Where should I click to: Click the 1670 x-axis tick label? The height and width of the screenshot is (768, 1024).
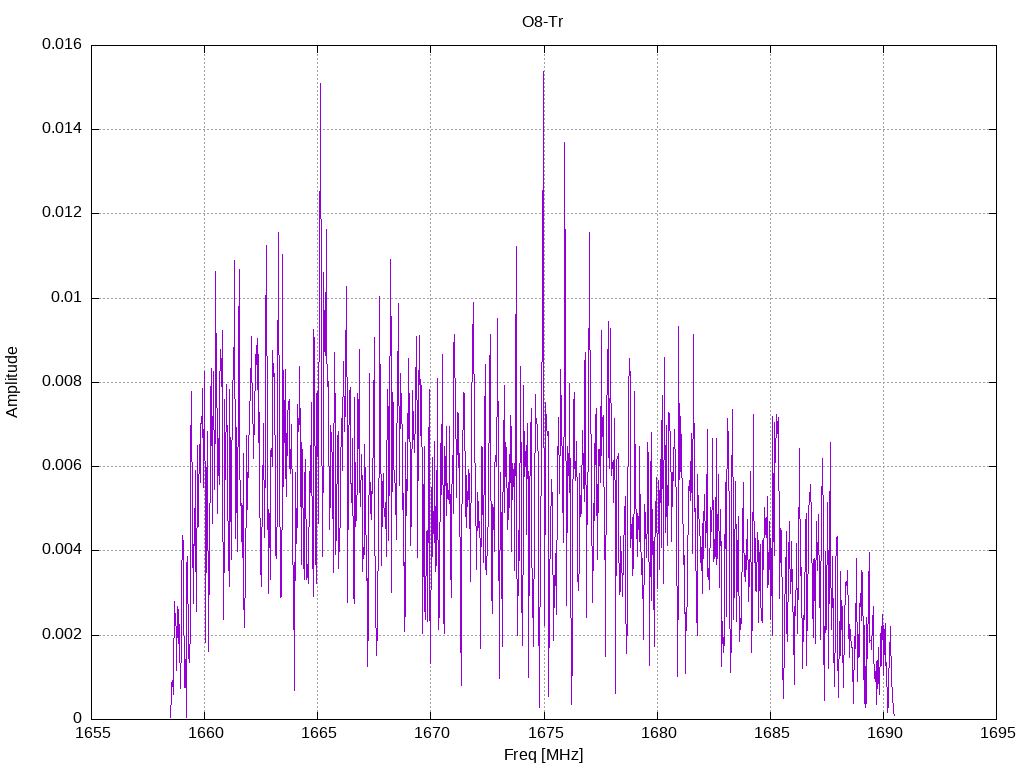click(432, 733)
